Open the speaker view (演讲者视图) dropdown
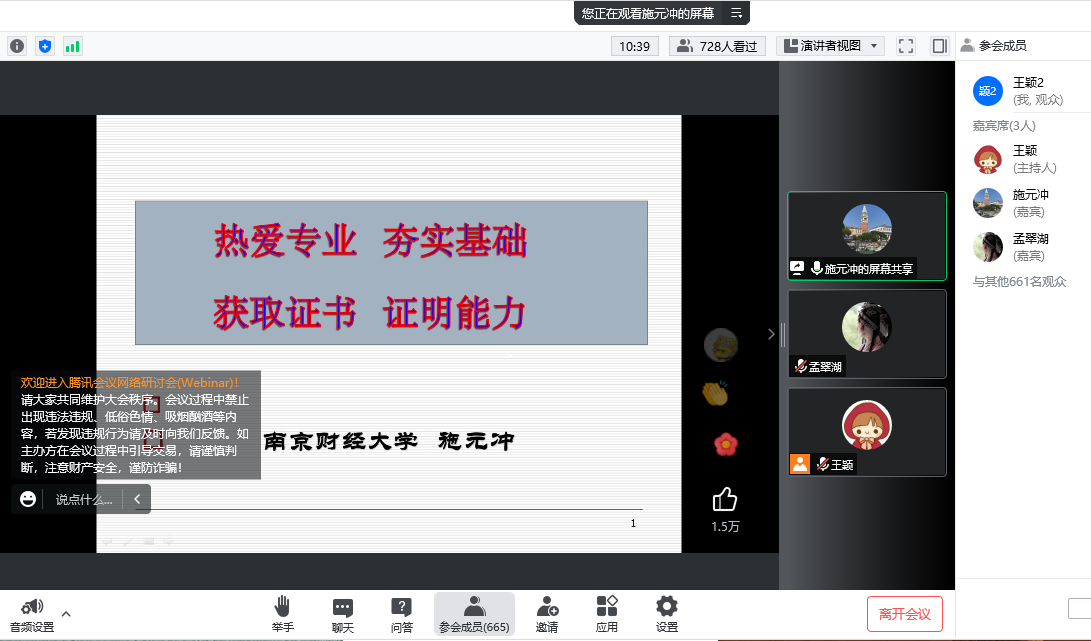1091x641 pixels. (x=830, y=46)
